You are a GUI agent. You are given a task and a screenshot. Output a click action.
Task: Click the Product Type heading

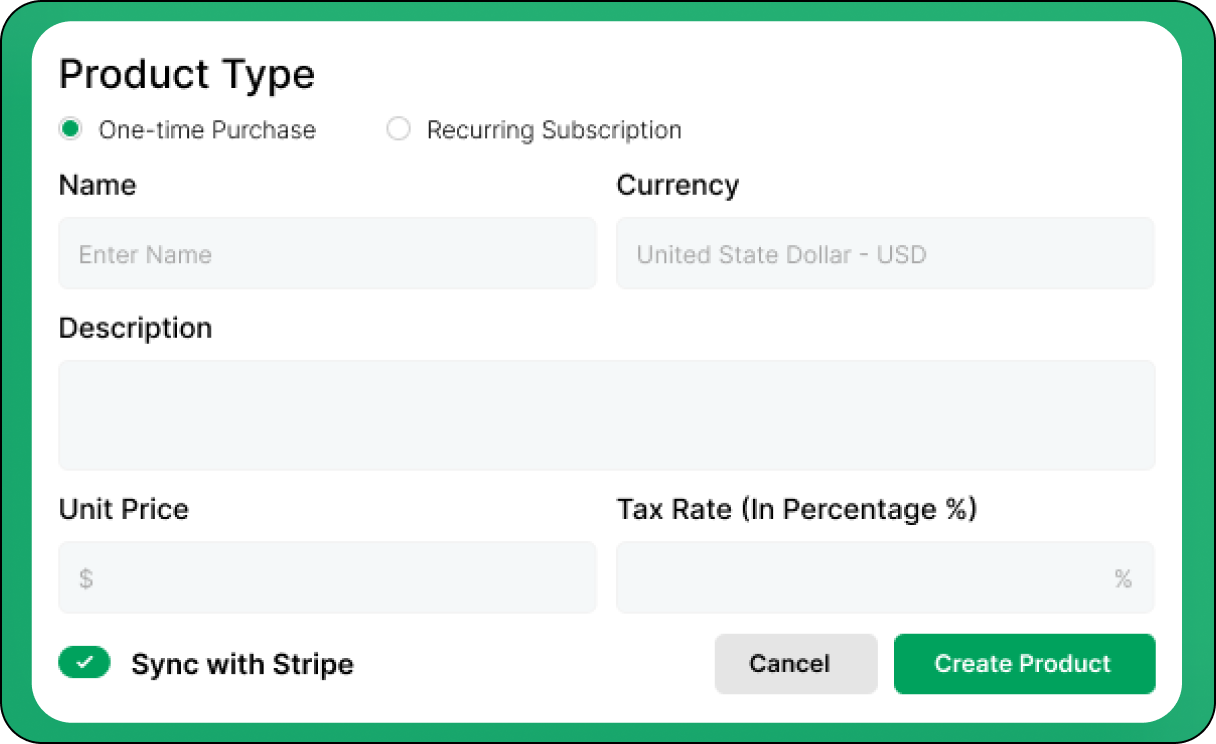tap(187, 75)
